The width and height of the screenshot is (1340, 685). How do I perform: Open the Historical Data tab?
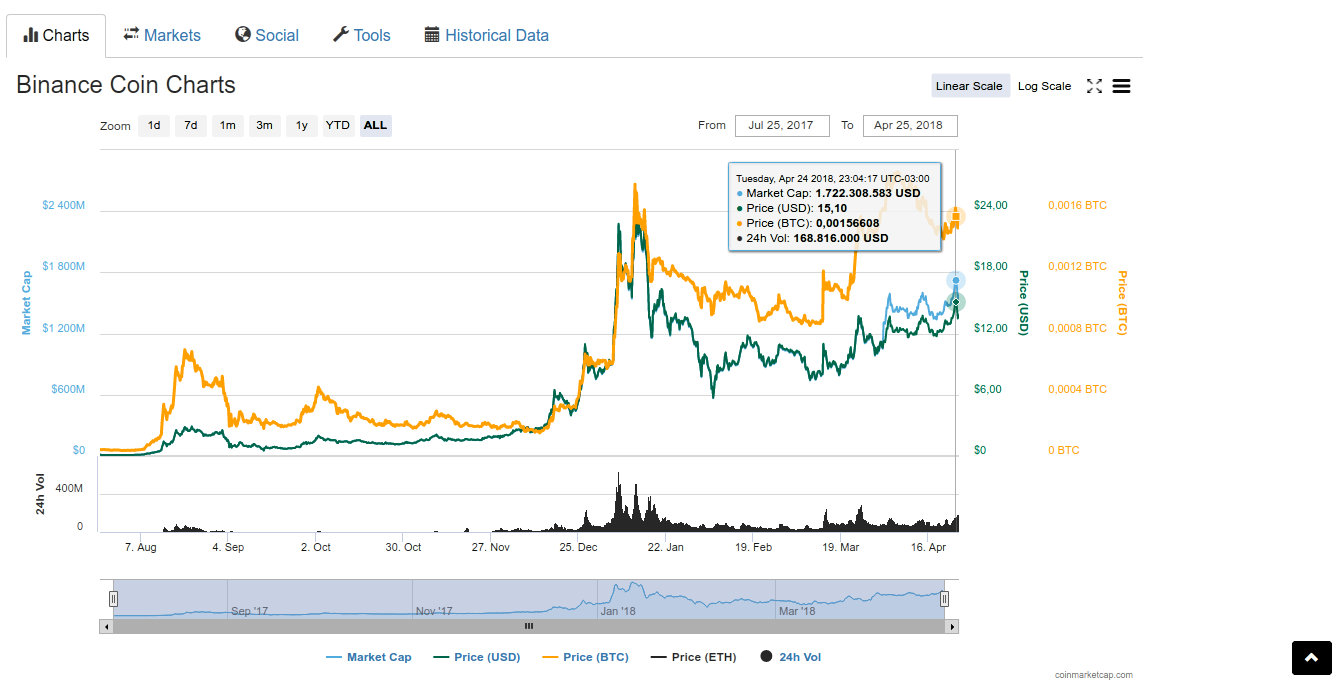(x=487, y=35)
